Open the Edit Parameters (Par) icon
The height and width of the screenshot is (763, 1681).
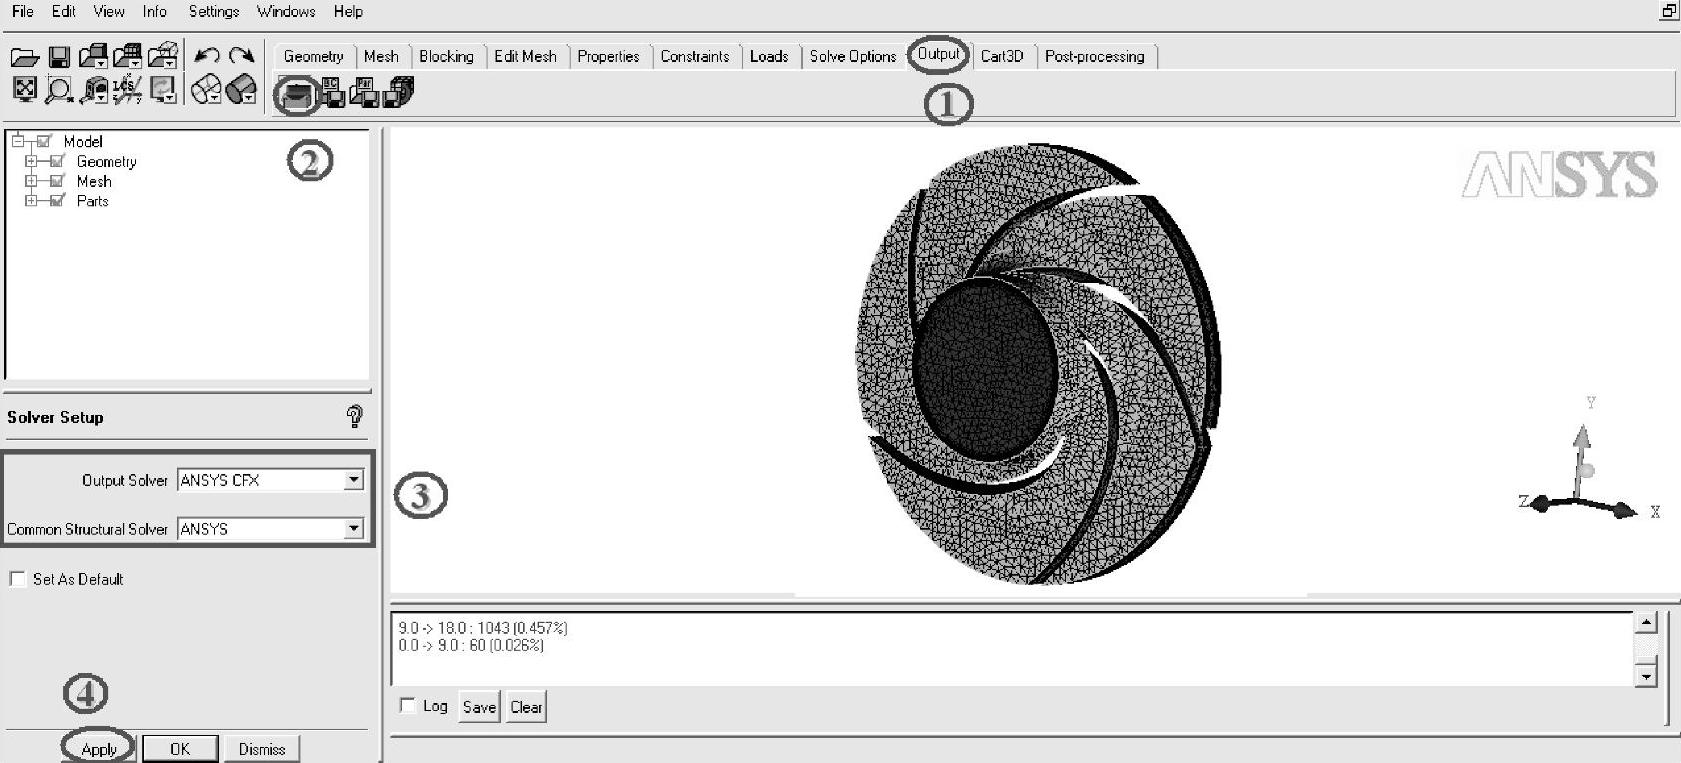364,92
